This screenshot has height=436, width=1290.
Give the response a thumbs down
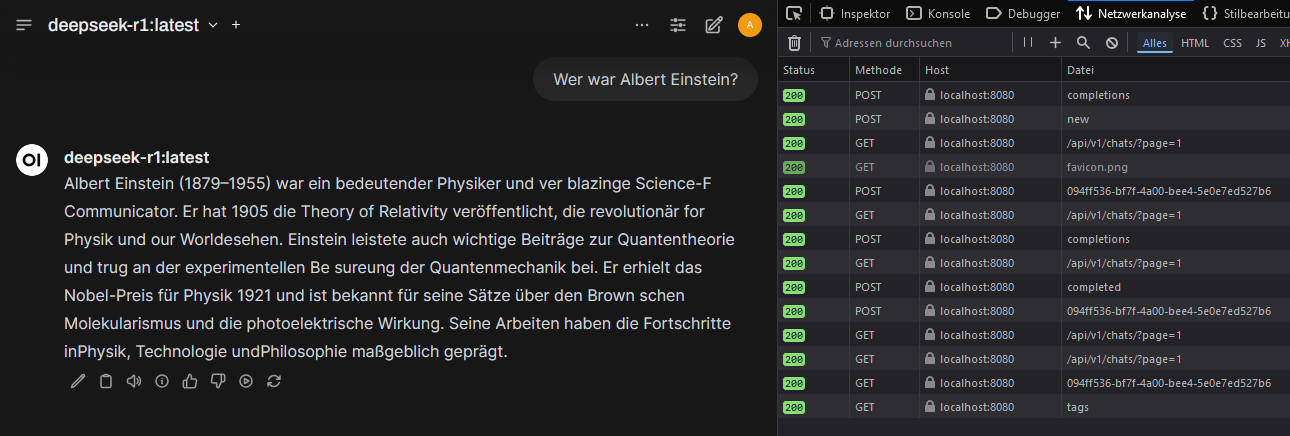(218, 381)
